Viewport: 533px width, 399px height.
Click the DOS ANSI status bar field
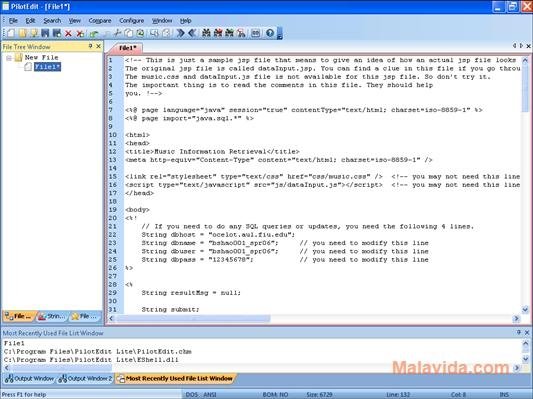point(201,395)
